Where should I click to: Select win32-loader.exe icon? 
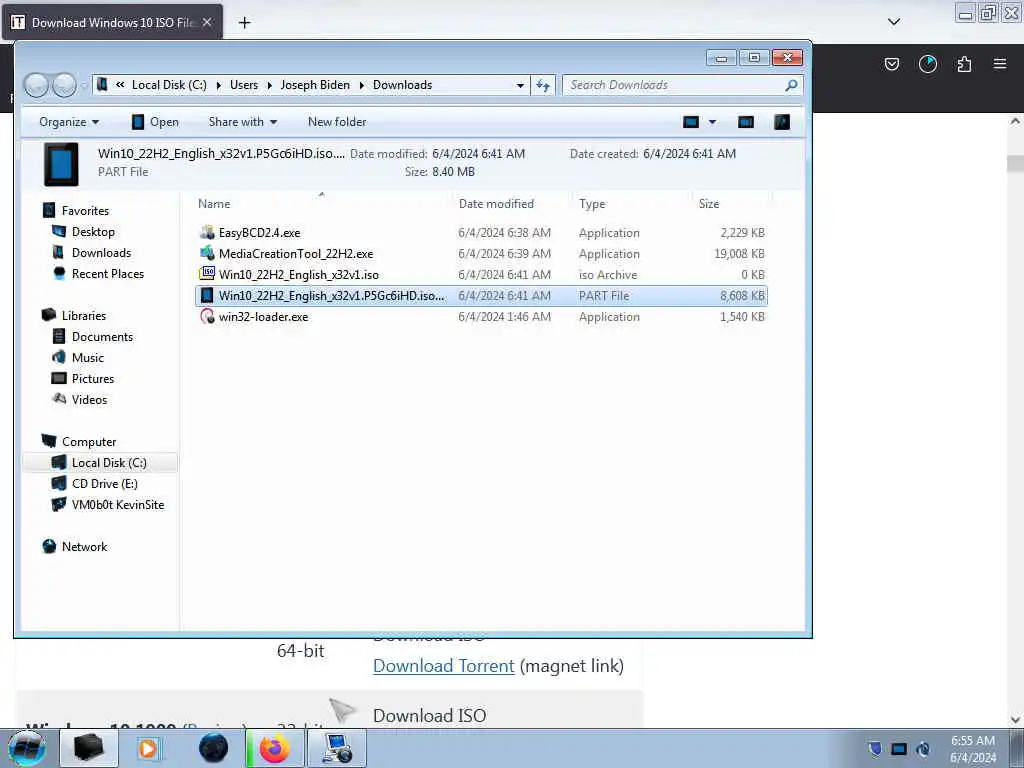[x=207, y=317]
